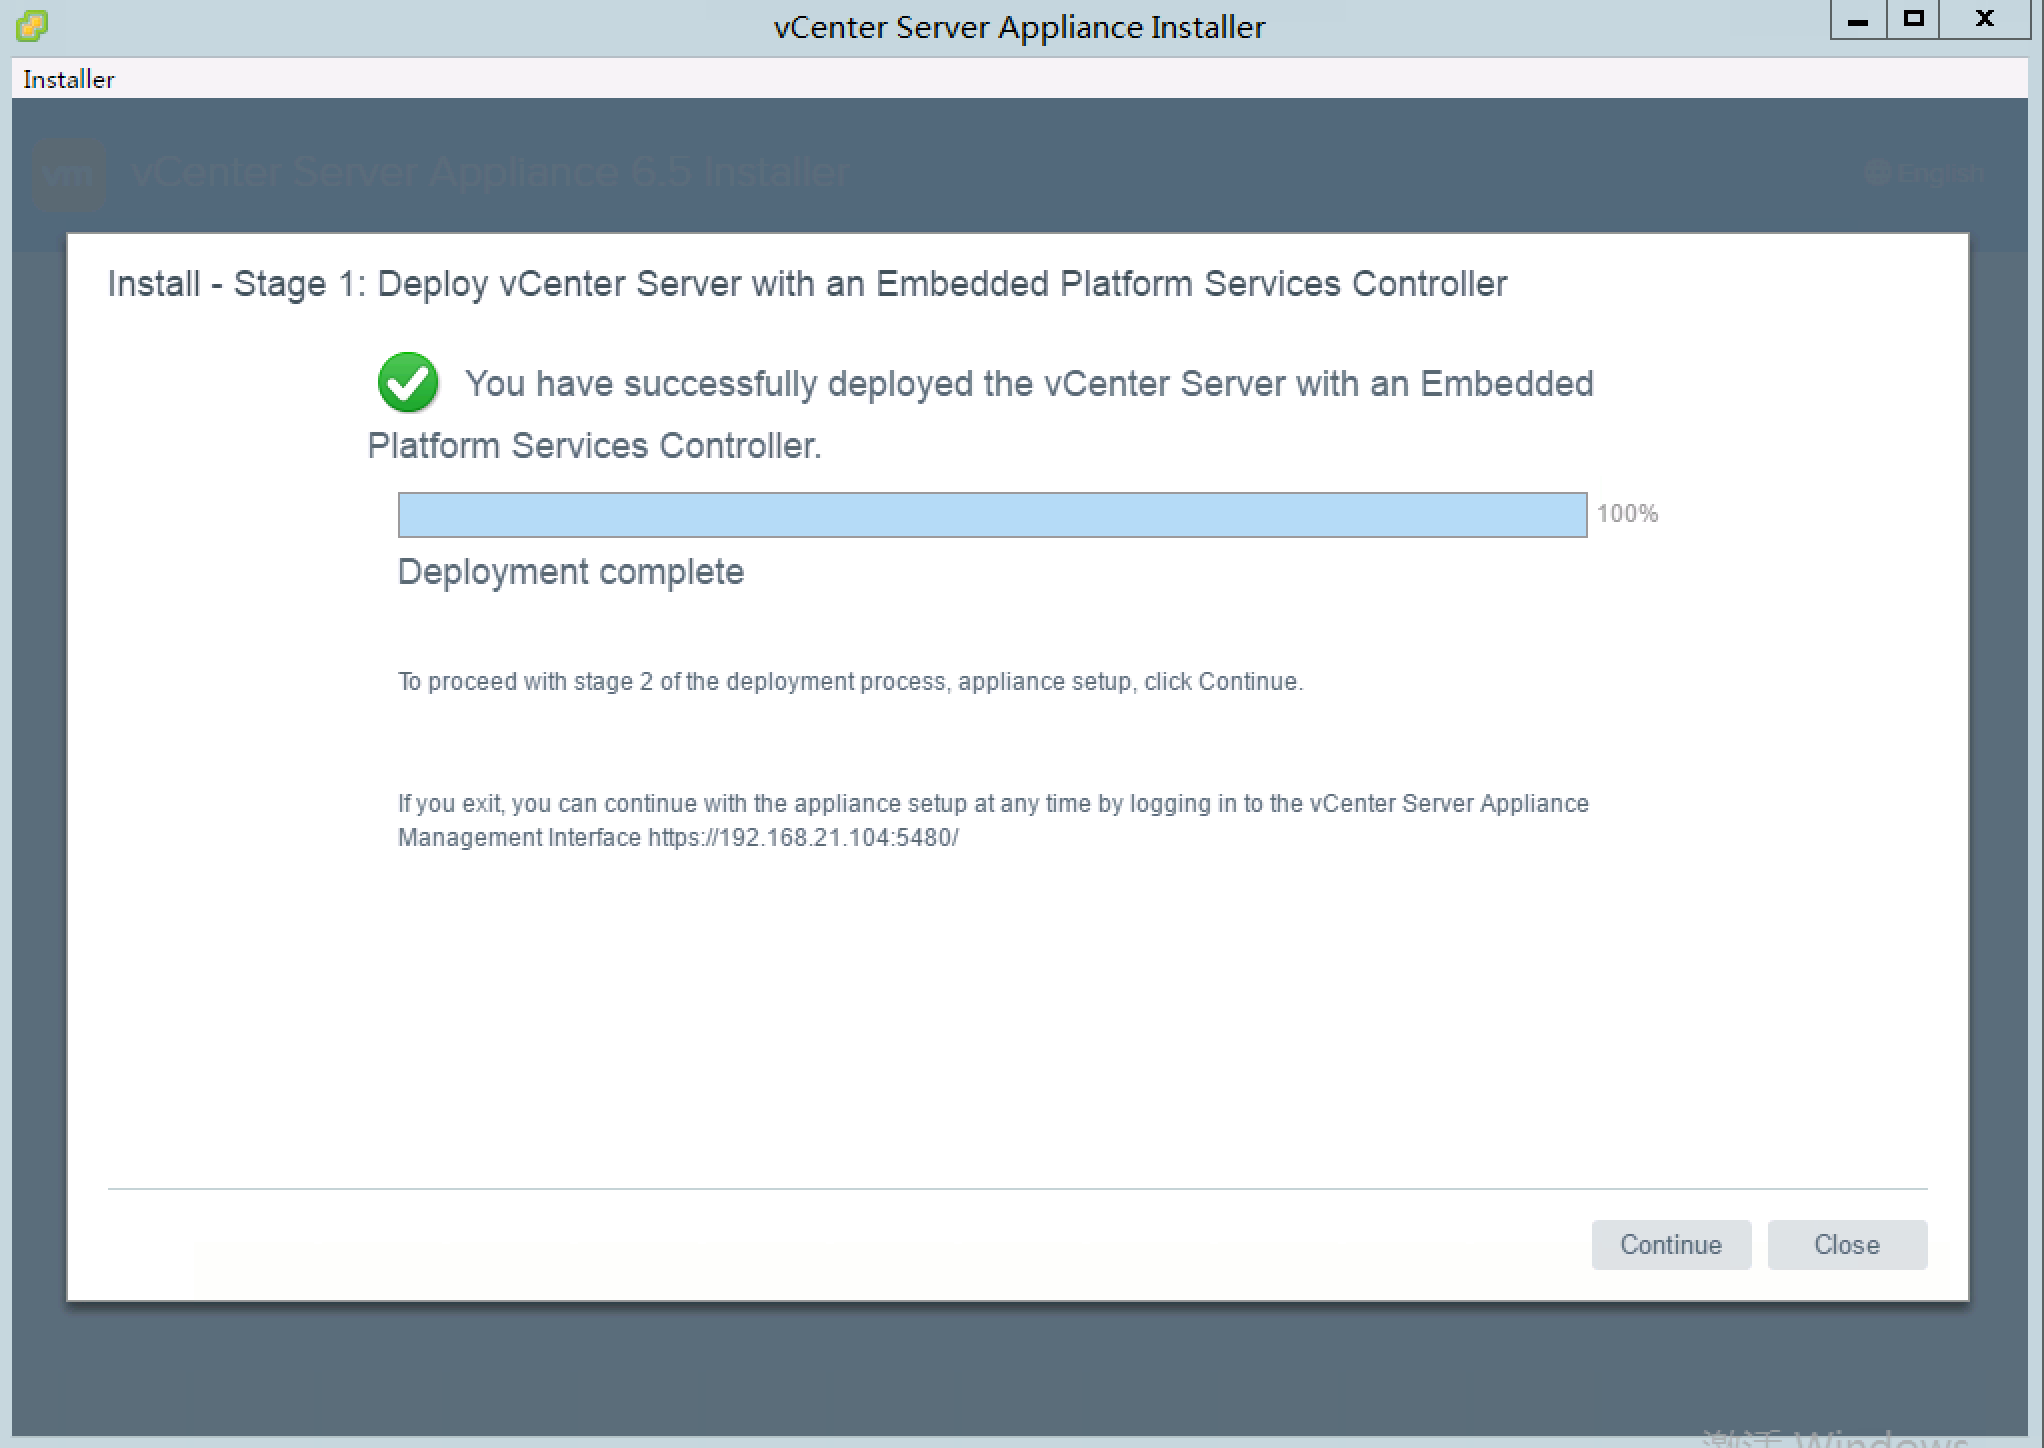2044x1448 pixels.
Task: Click the green success checkmark icon
Action: point(408,382)
